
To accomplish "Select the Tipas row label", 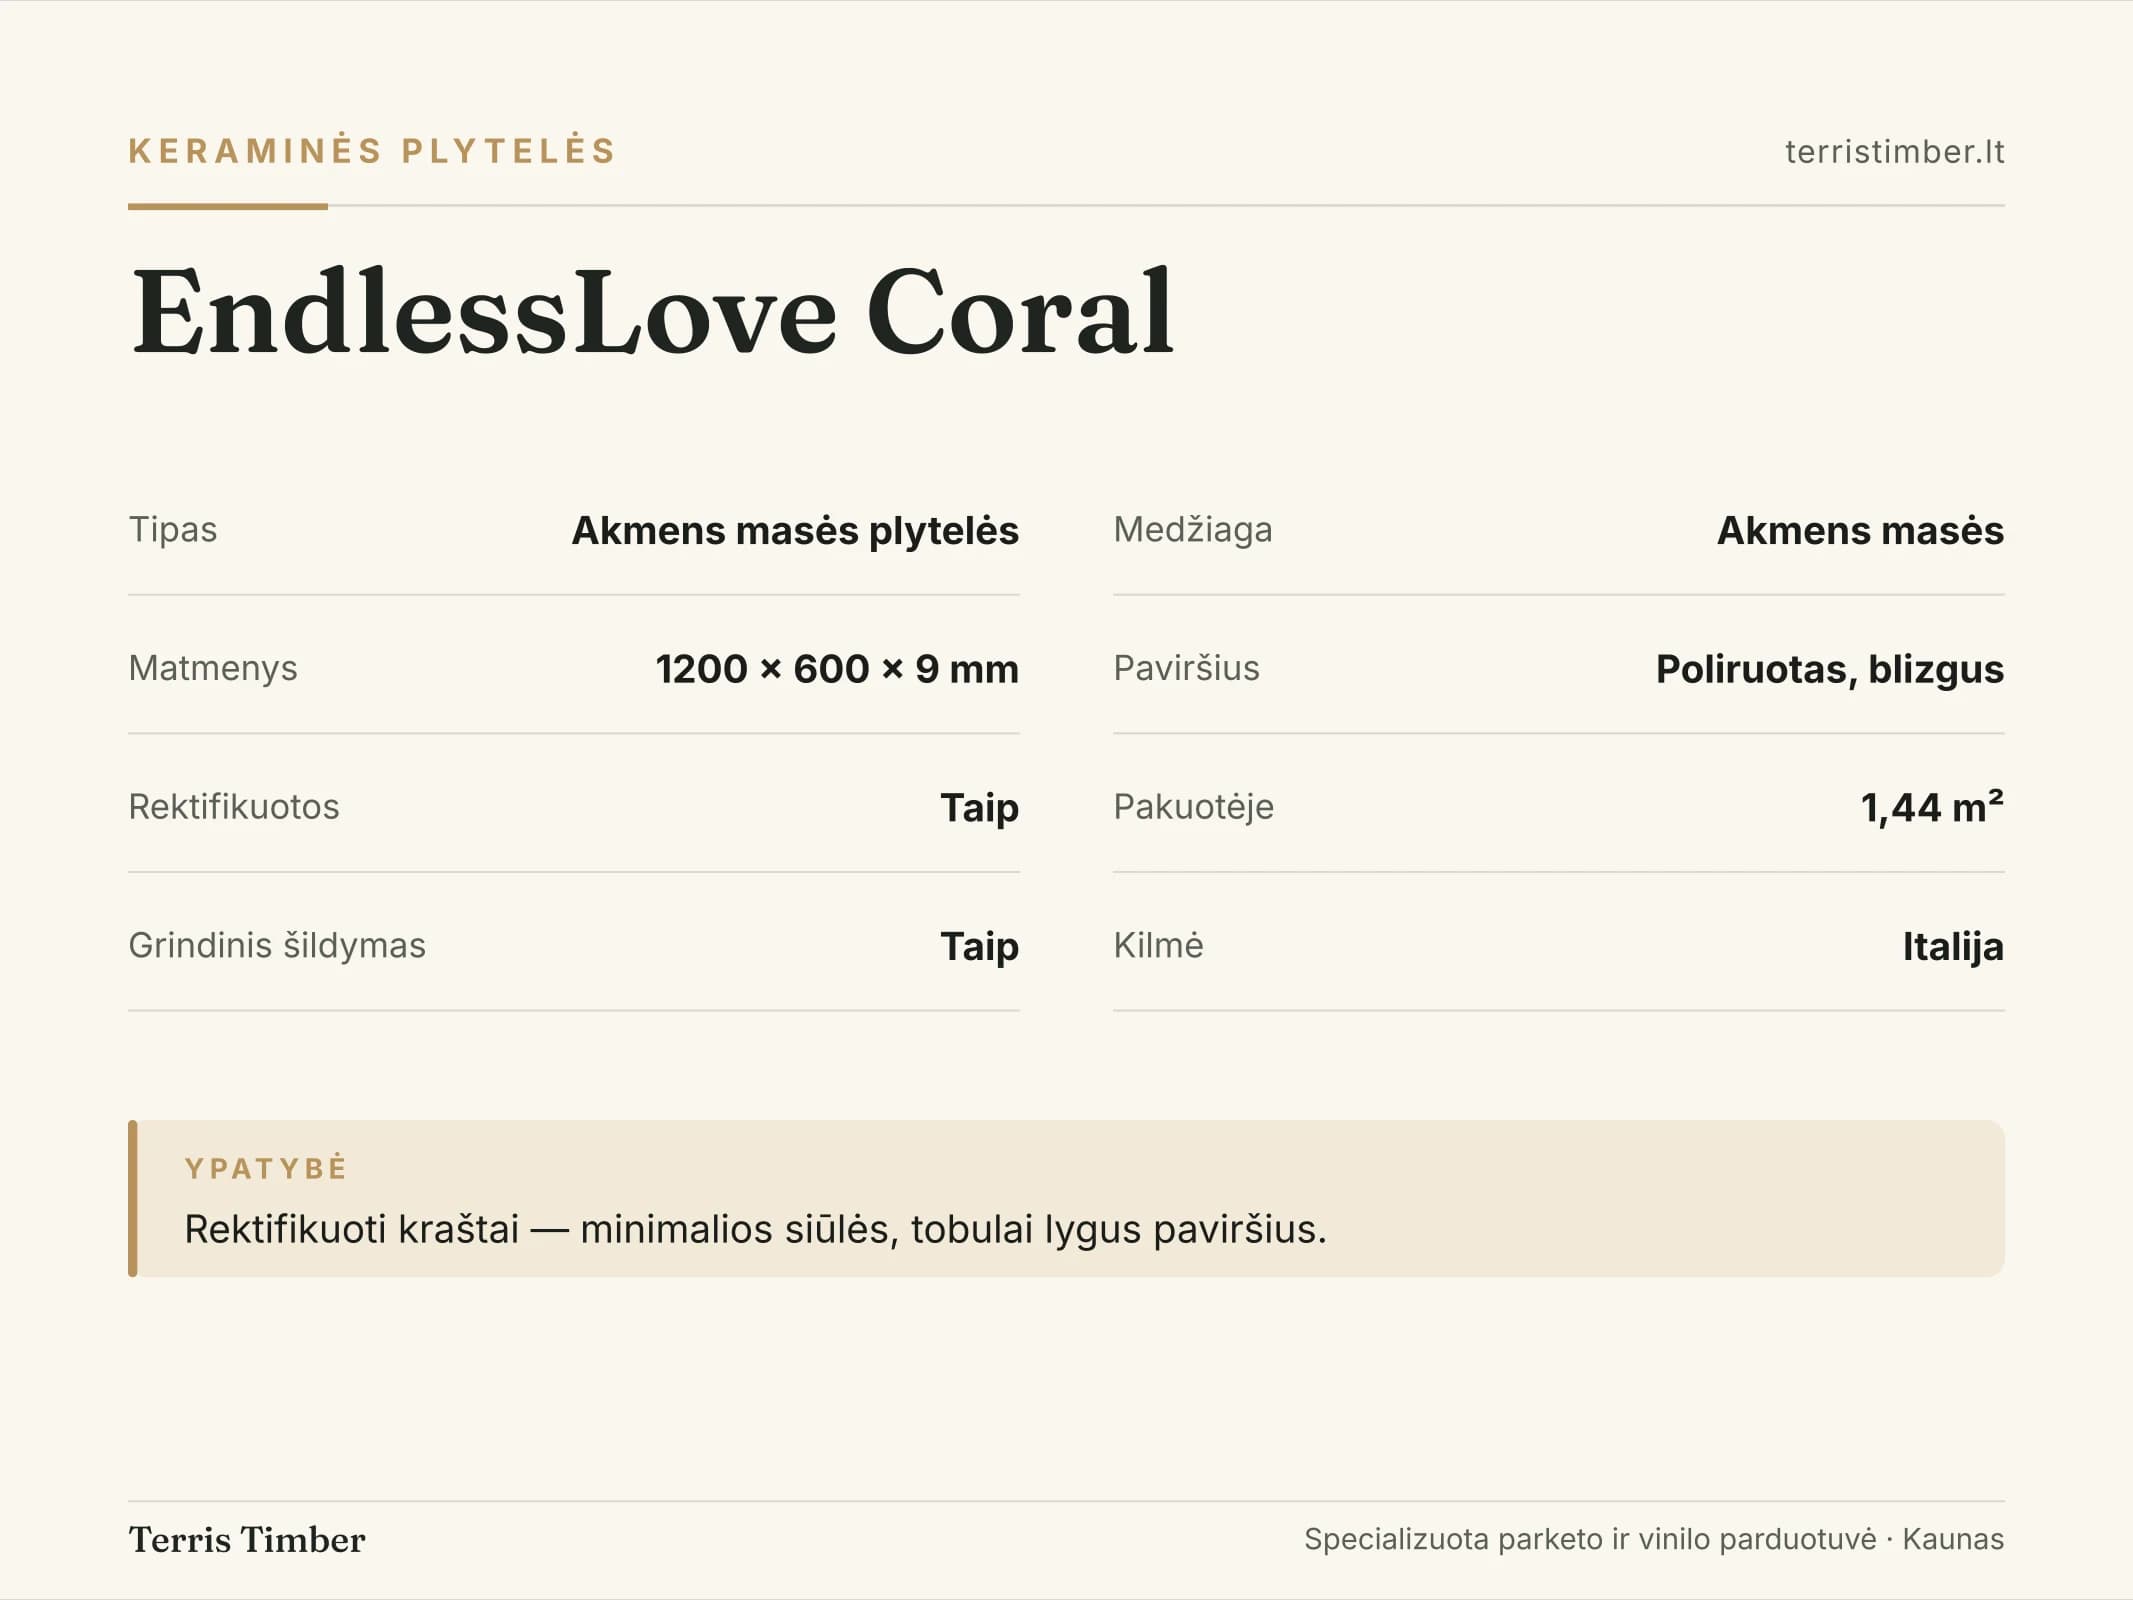I will point(173,529).
